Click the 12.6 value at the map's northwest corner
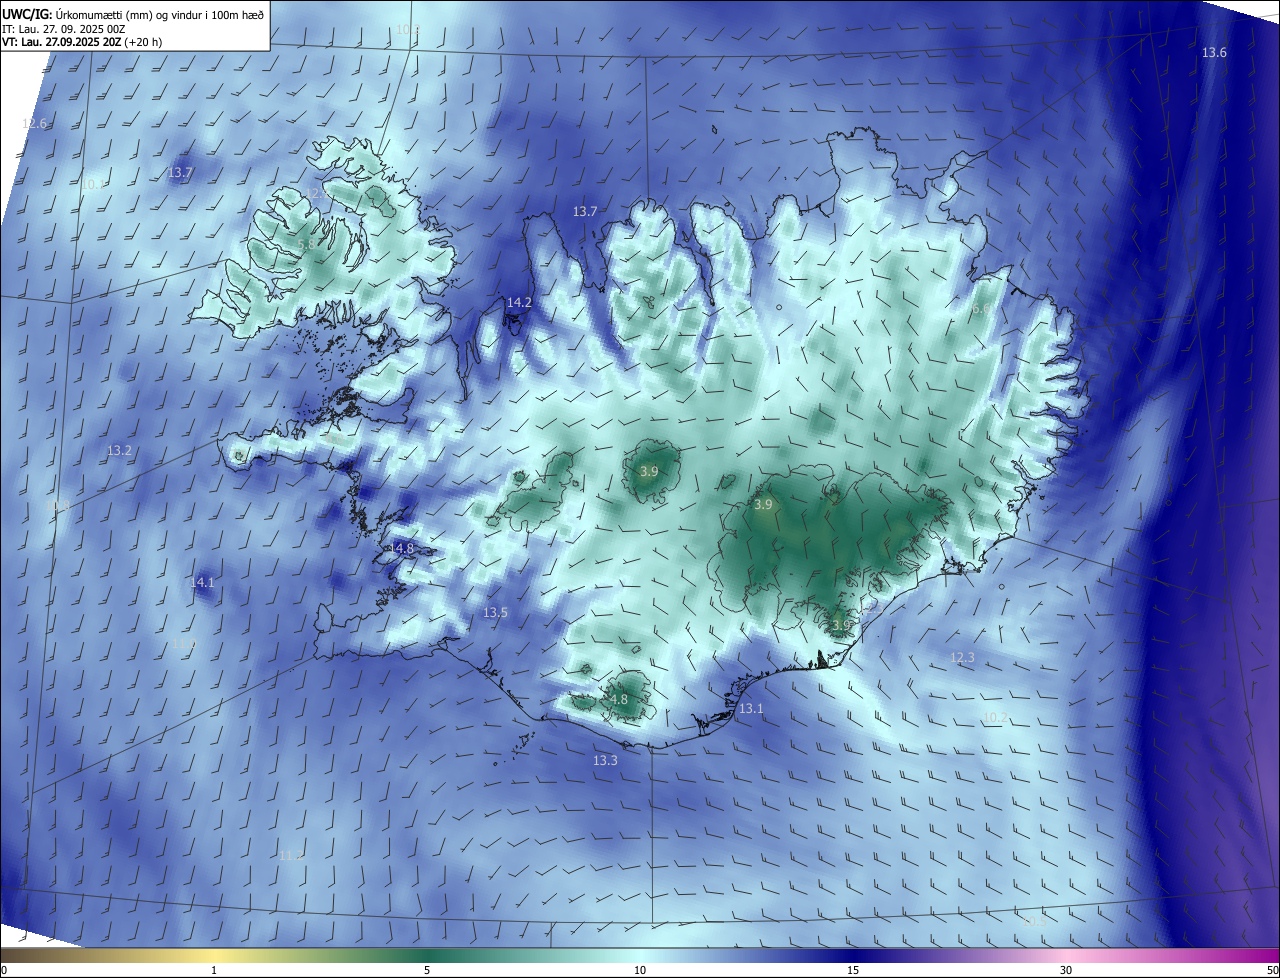 pos(34,124)
